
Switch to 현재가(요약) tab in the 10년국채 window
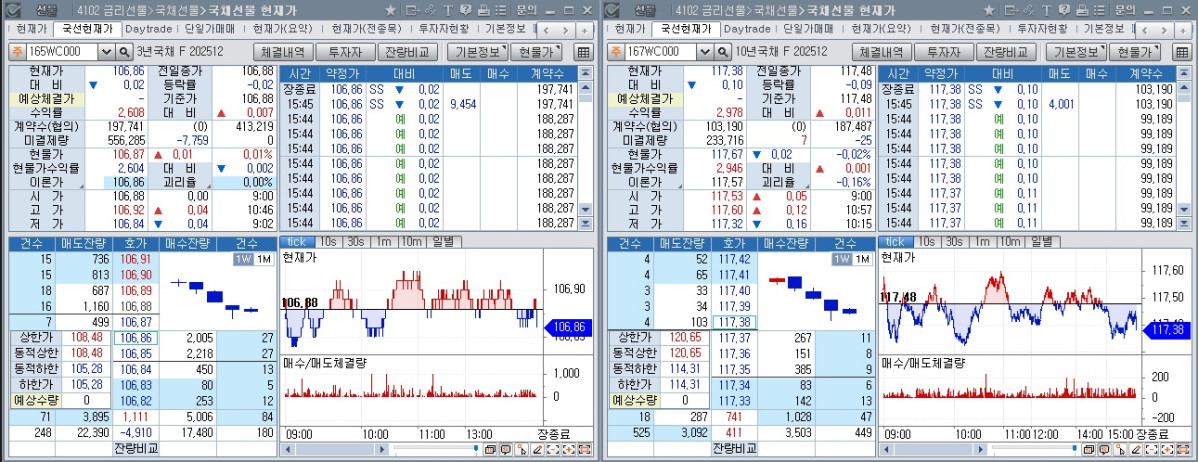click(x=882, y=29)
